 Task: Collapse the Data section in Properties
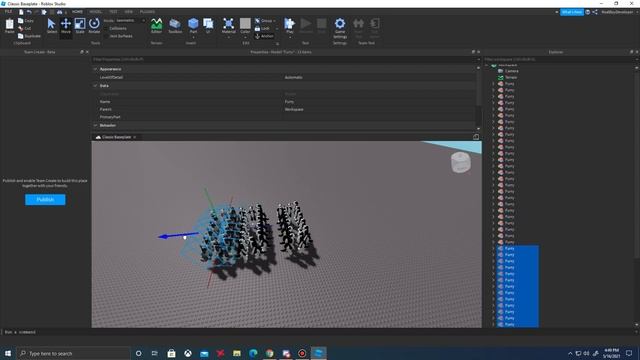(x=95, y=86)
